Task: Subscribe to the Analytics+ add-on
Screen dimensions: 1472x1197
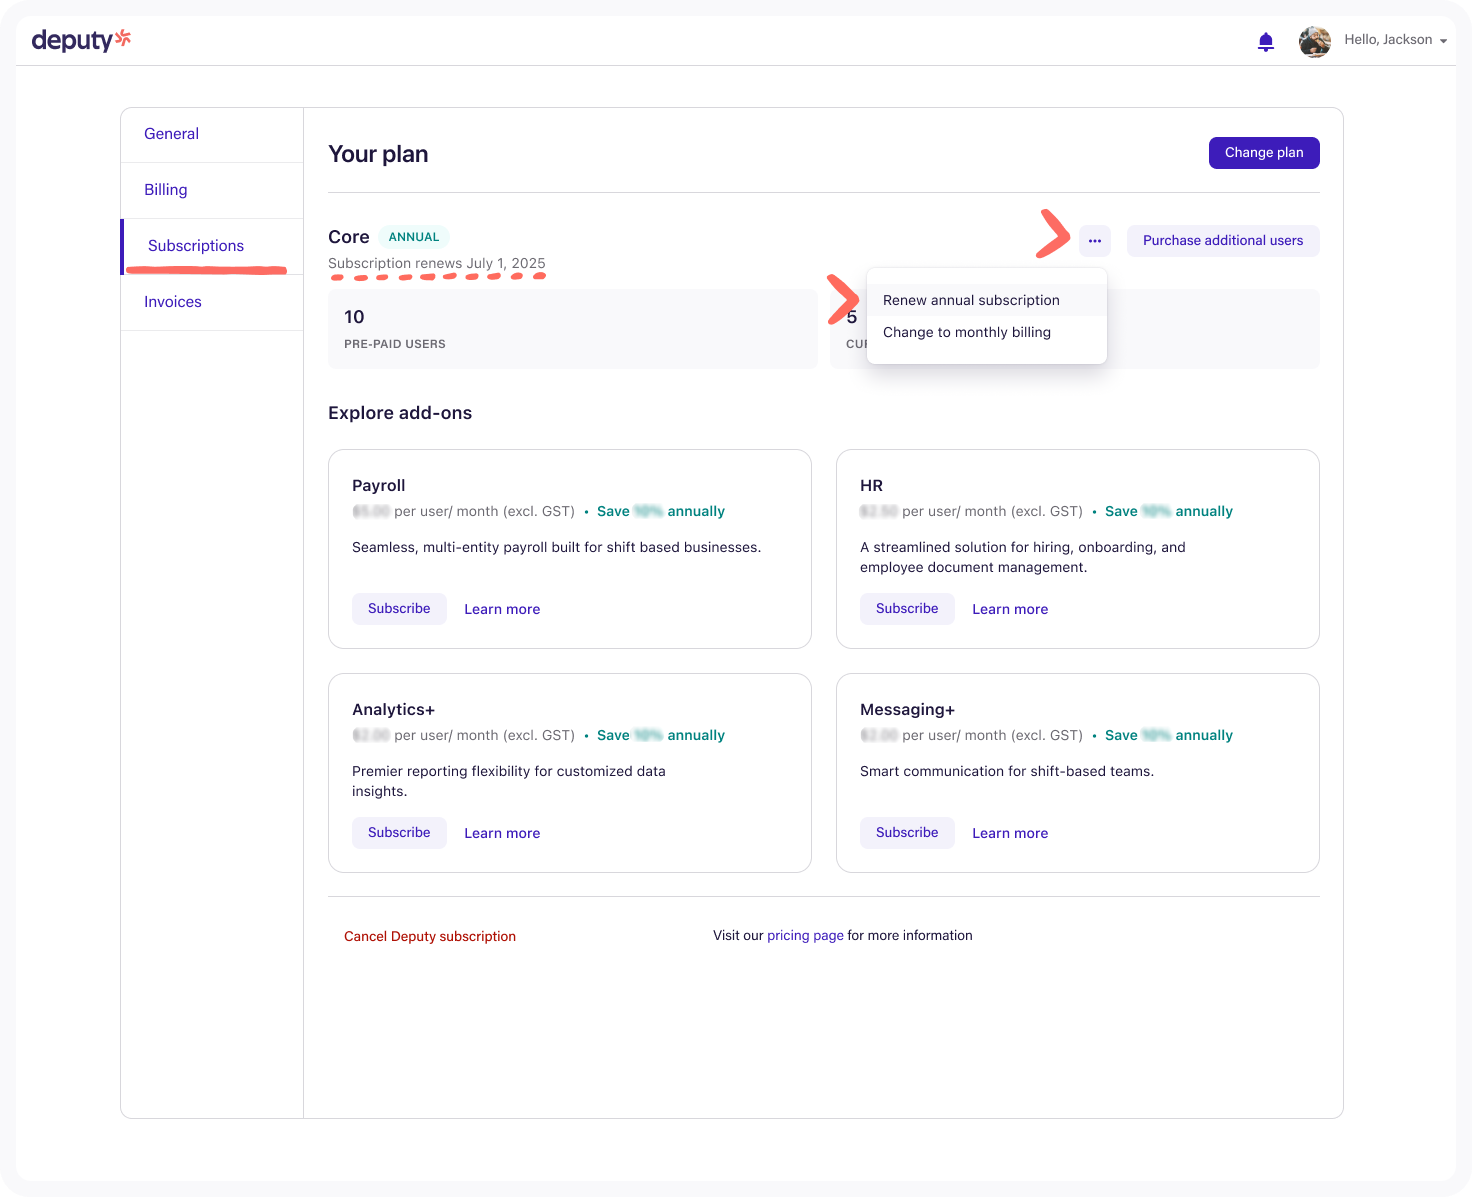Action: [x=399, y=833]
